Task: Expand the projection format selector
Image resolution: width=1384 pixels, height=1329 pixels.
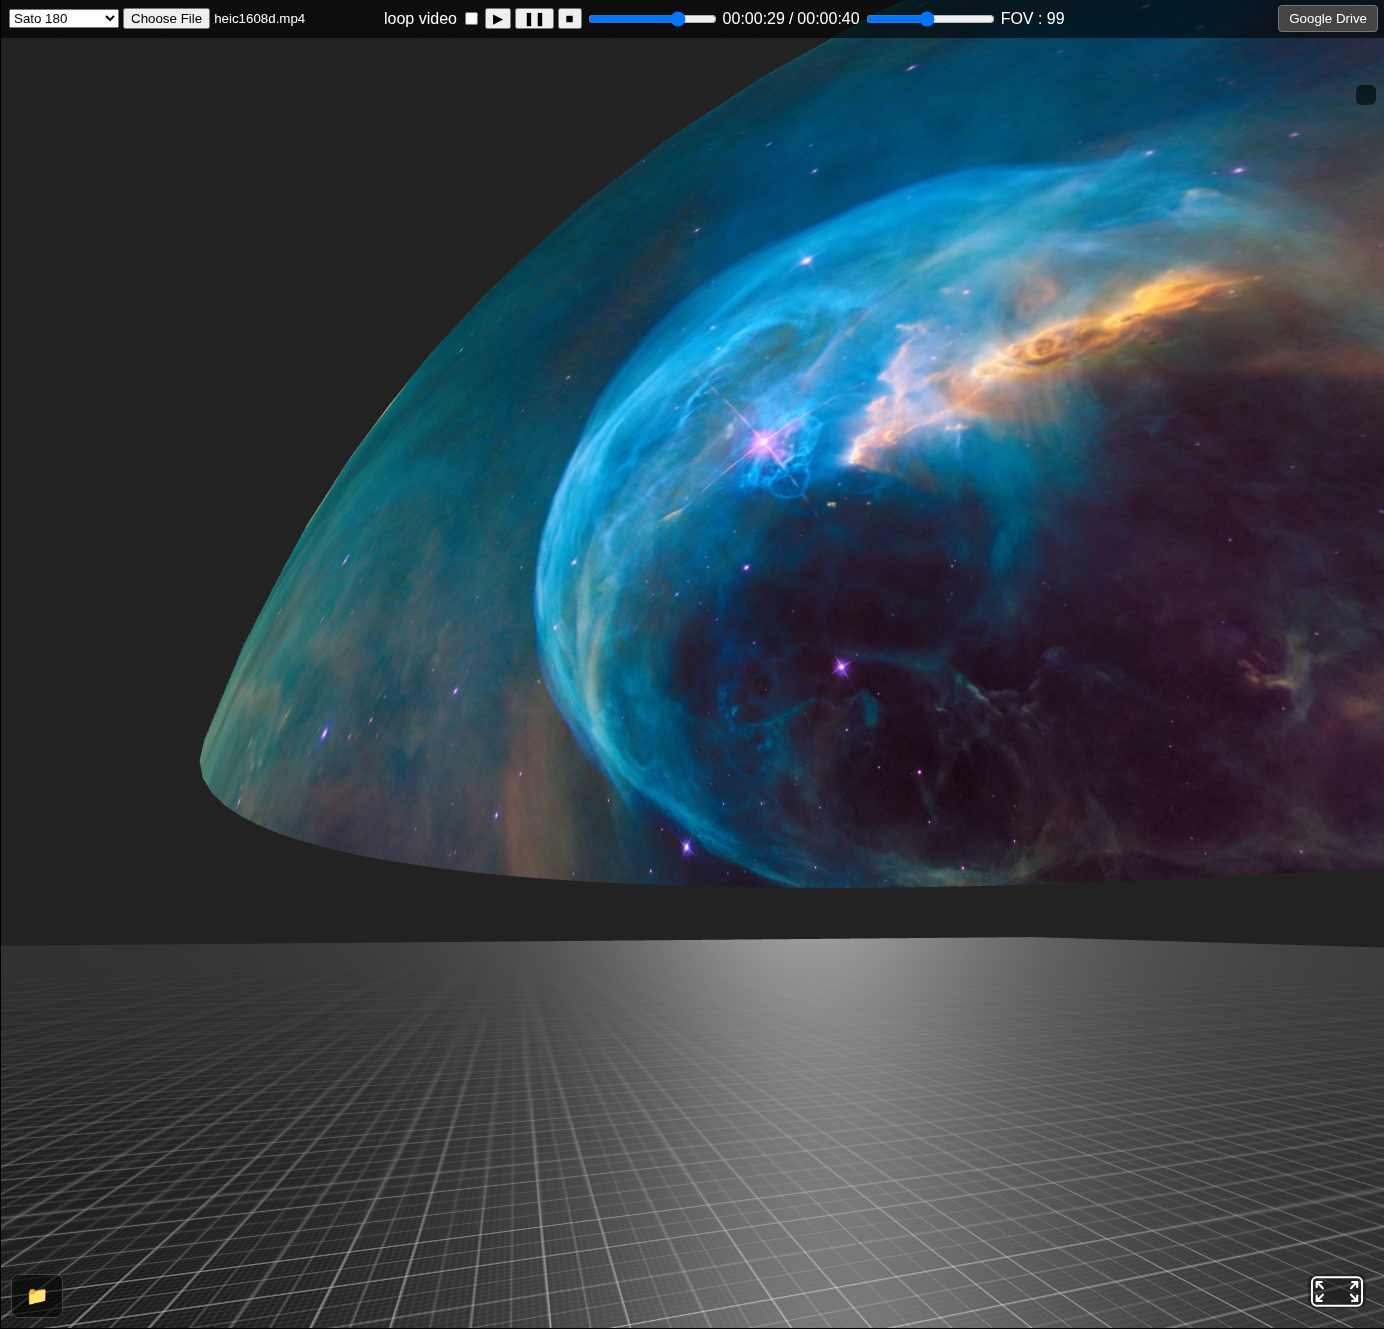Action: tap(63, 17)
